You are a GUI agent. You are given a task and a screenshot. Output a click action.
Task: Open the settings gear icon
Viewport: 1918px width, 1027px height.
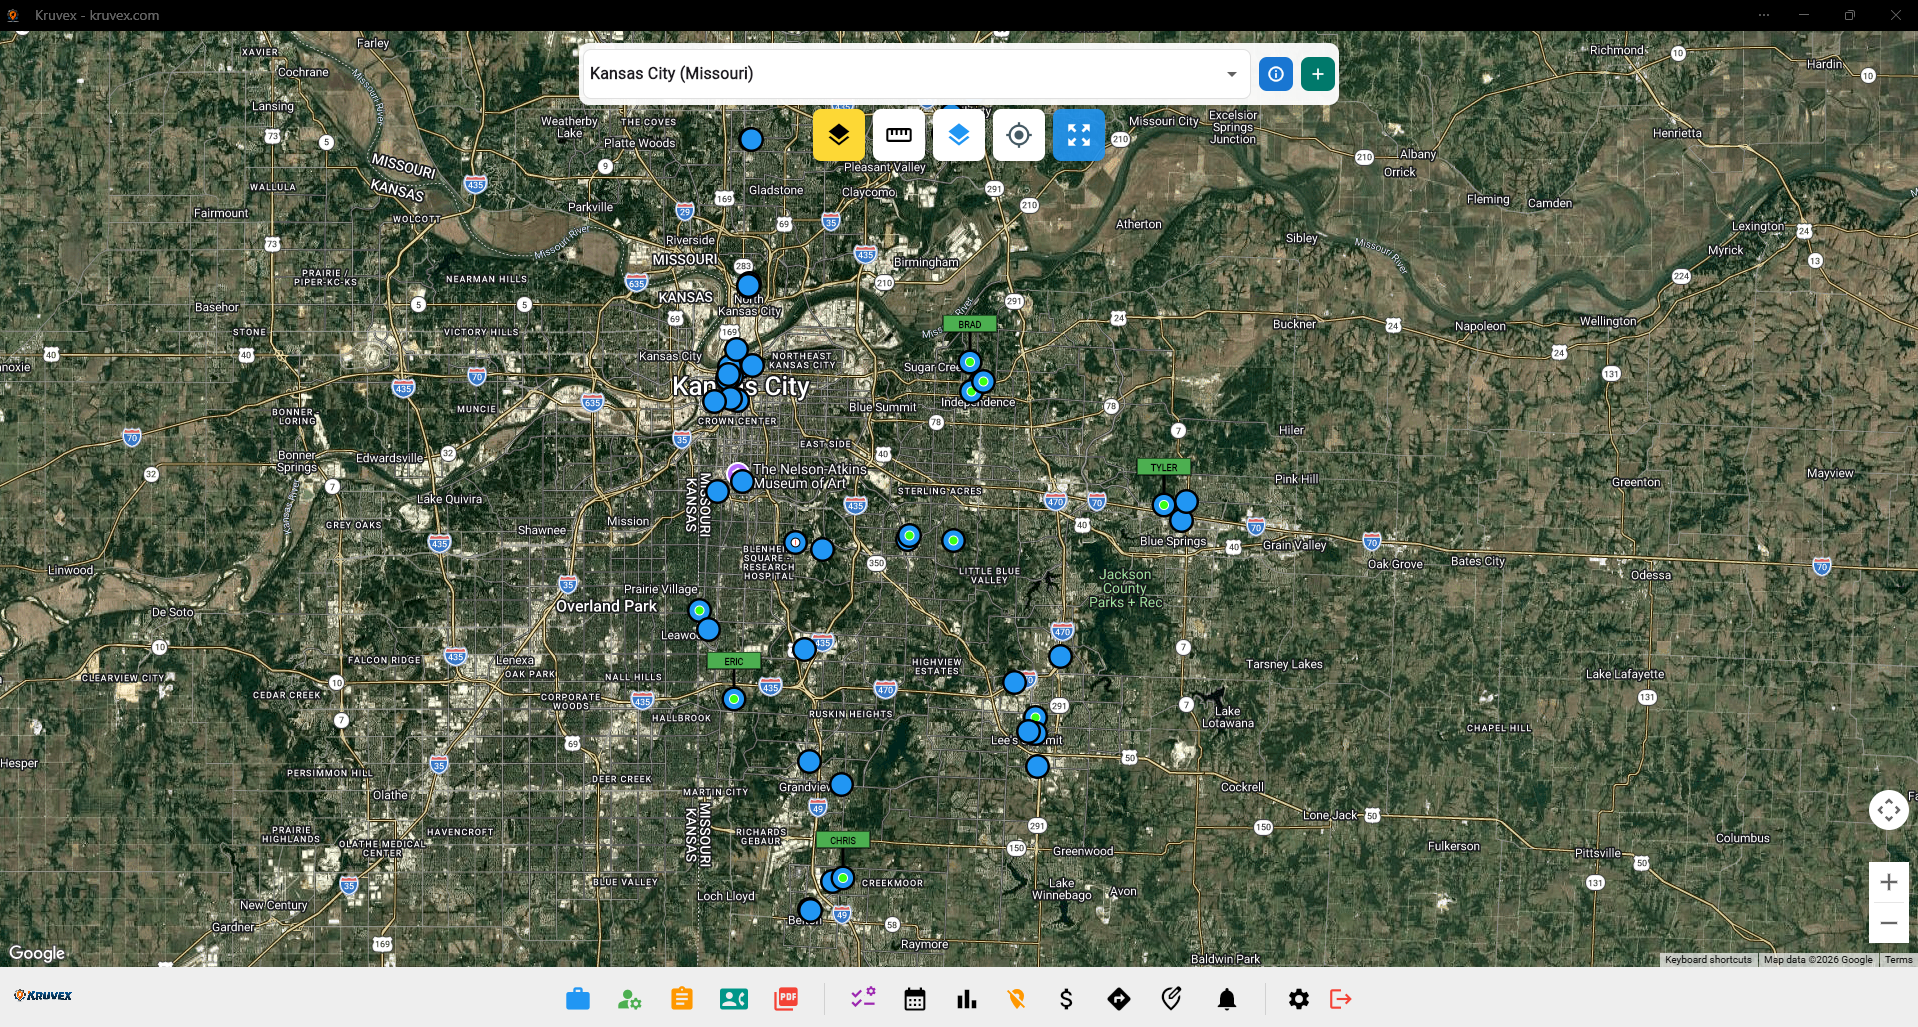point(1299,999)
